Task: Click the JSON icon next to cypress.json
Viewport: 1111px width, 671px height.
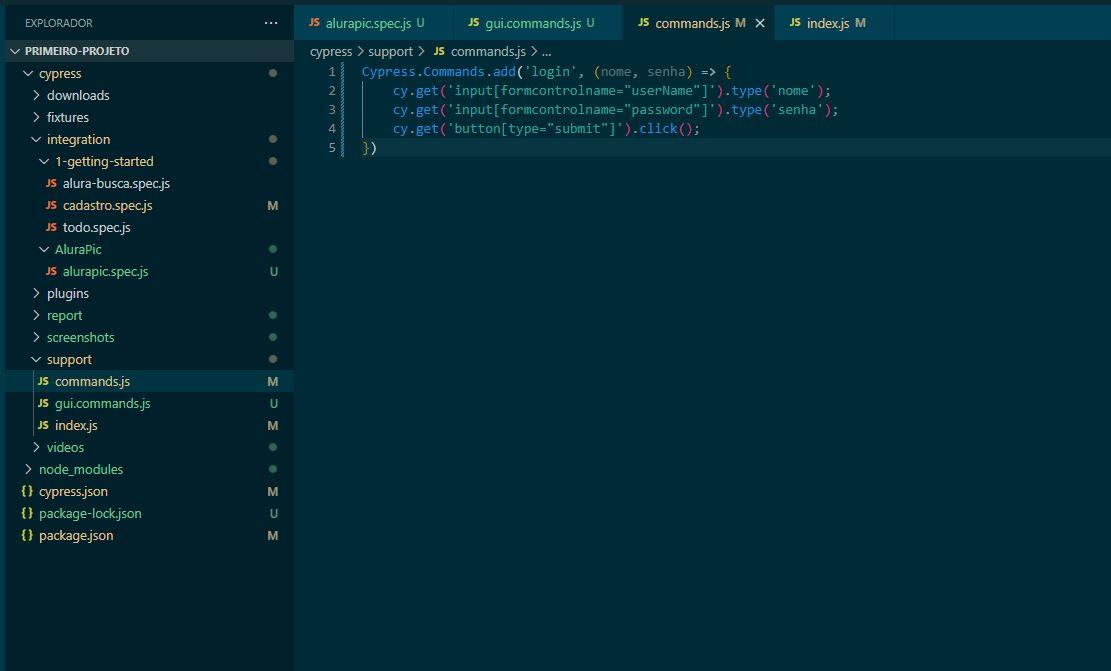Action: [27, 491]
